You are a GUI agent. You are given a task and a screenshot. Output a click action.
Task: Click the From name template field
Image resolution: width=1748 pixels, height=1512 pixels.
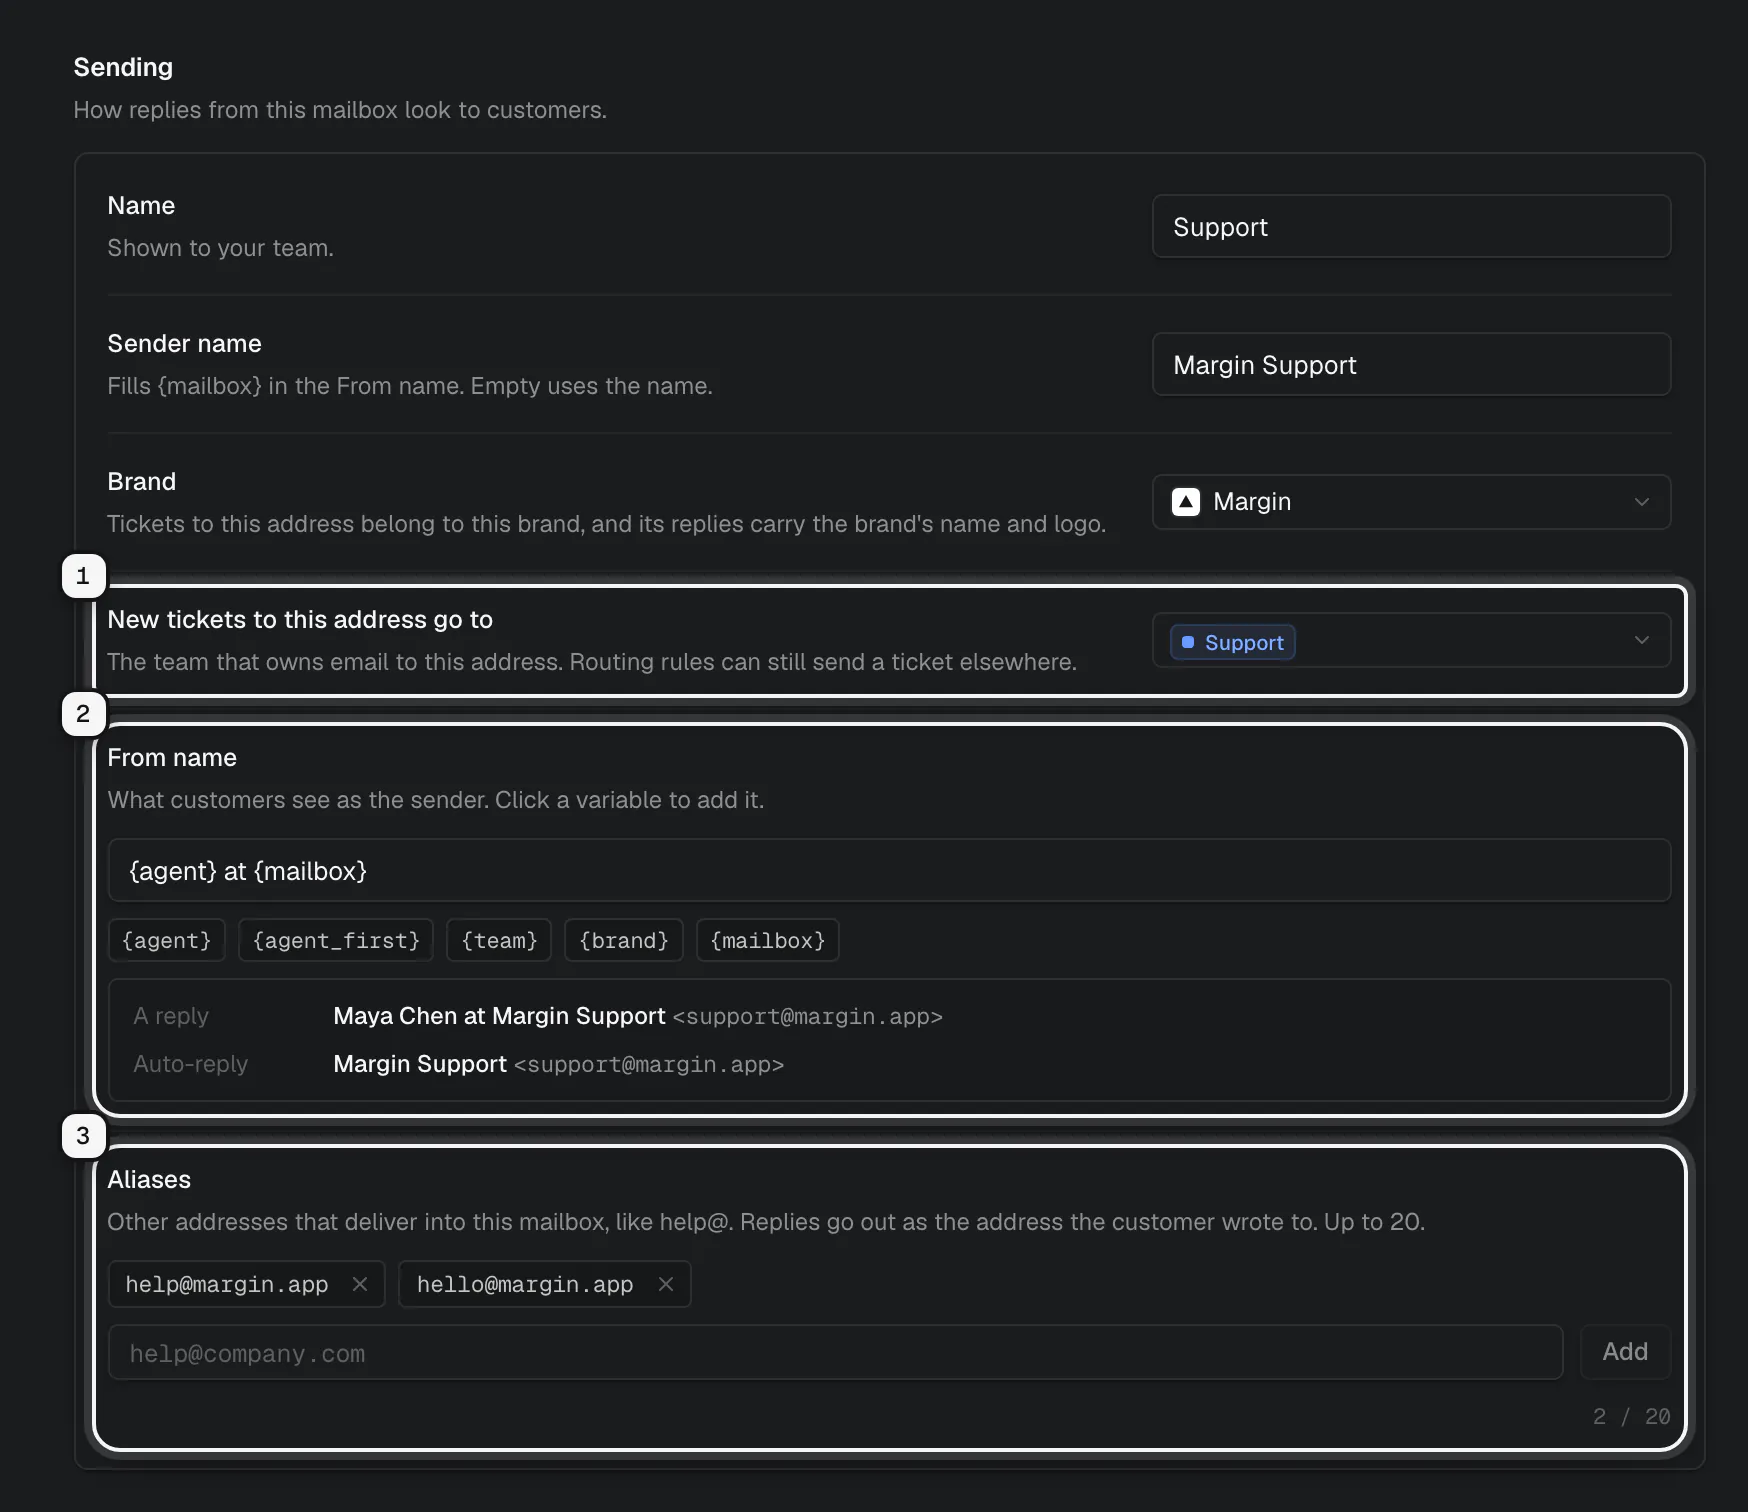tap(889, 871)
